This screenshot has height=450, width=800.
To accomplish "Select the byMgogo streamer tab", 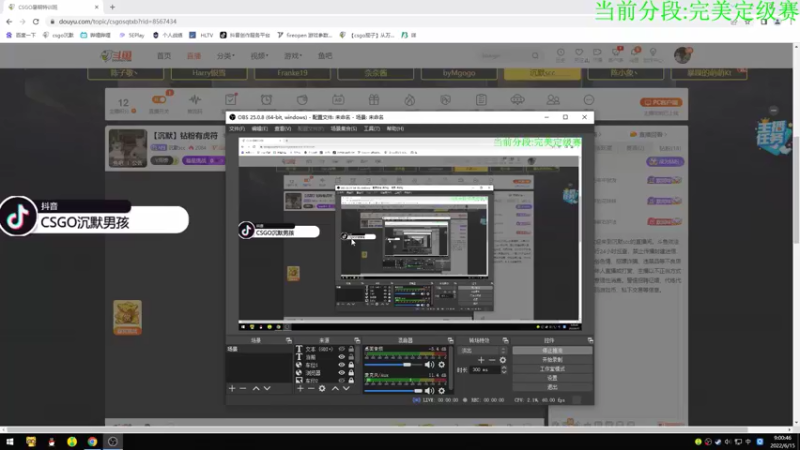I will (x=459, y=73).
